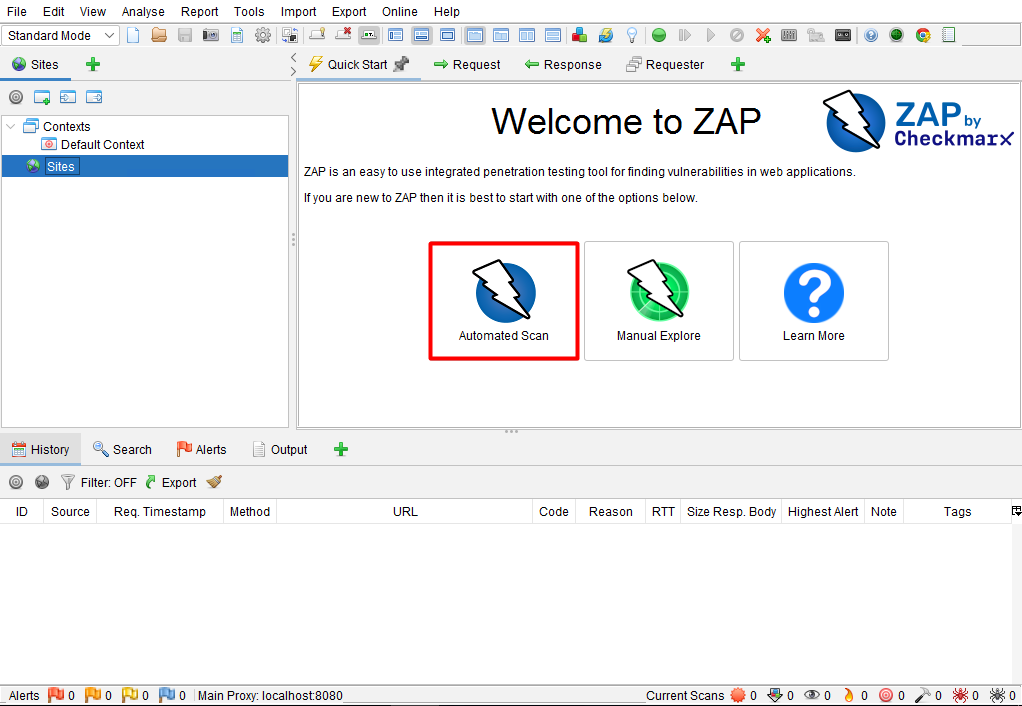Click the lightning globe update icon
This screenshot has width=1022, height=706.
pyautogui.click(x=606, y=35)
